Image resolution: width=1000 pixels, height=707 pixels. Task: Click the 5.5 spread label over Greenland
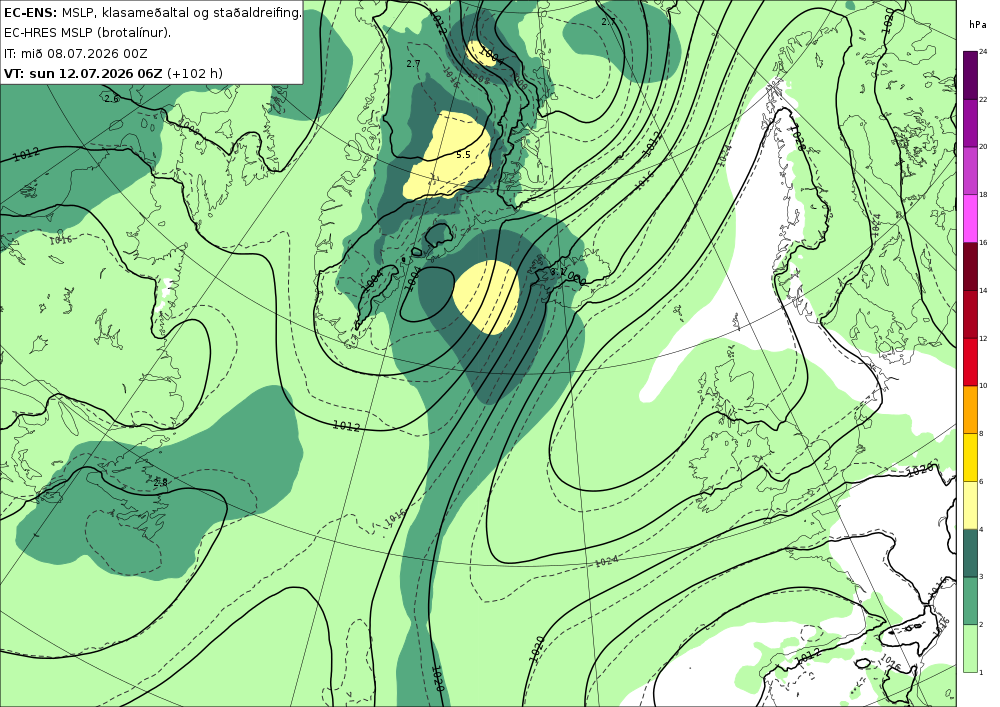pyautogui.click(x=463, y=155)
